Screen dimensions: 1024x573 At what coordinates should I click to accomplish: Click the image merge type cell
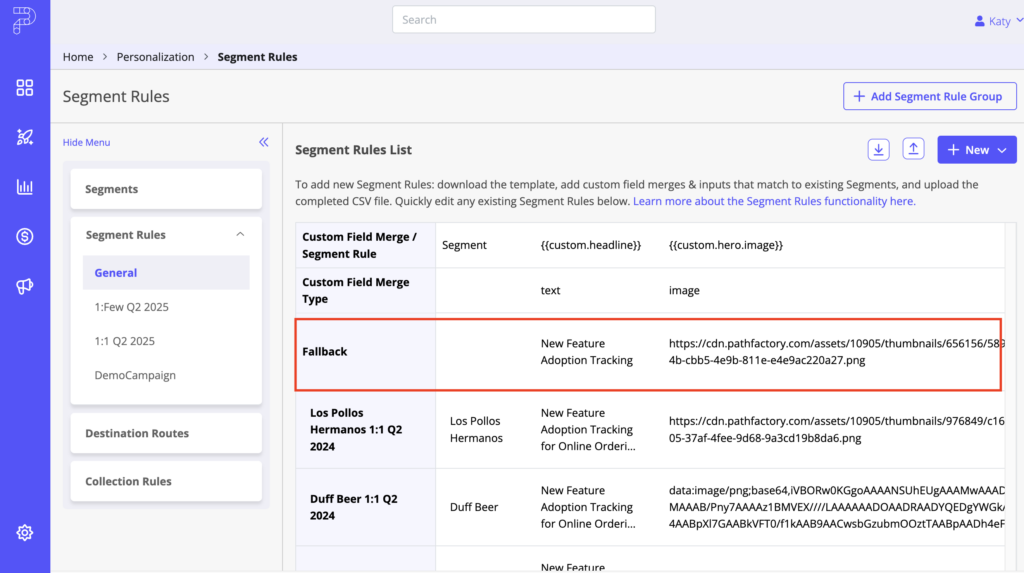click(684, 290)
